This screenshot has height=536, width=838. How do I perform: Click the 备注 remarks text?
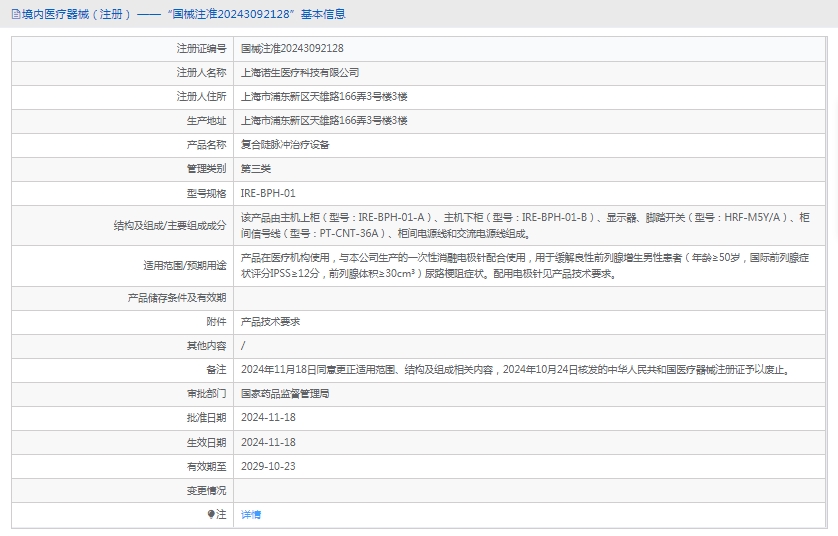(x=515, y=369)
